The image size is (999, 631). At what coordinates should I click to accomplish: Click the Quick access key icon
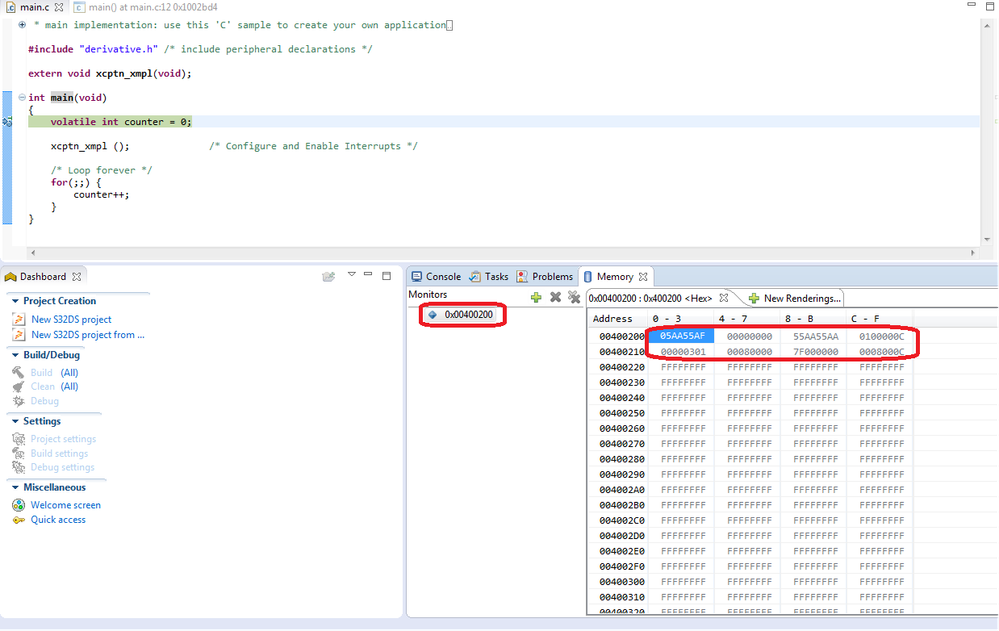(x=18, y=519)
